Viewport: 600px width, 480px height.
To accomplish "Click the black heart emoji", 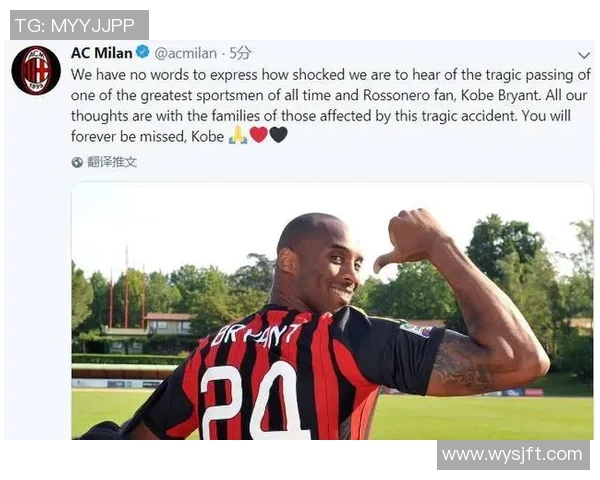I will tap(279, 135).
